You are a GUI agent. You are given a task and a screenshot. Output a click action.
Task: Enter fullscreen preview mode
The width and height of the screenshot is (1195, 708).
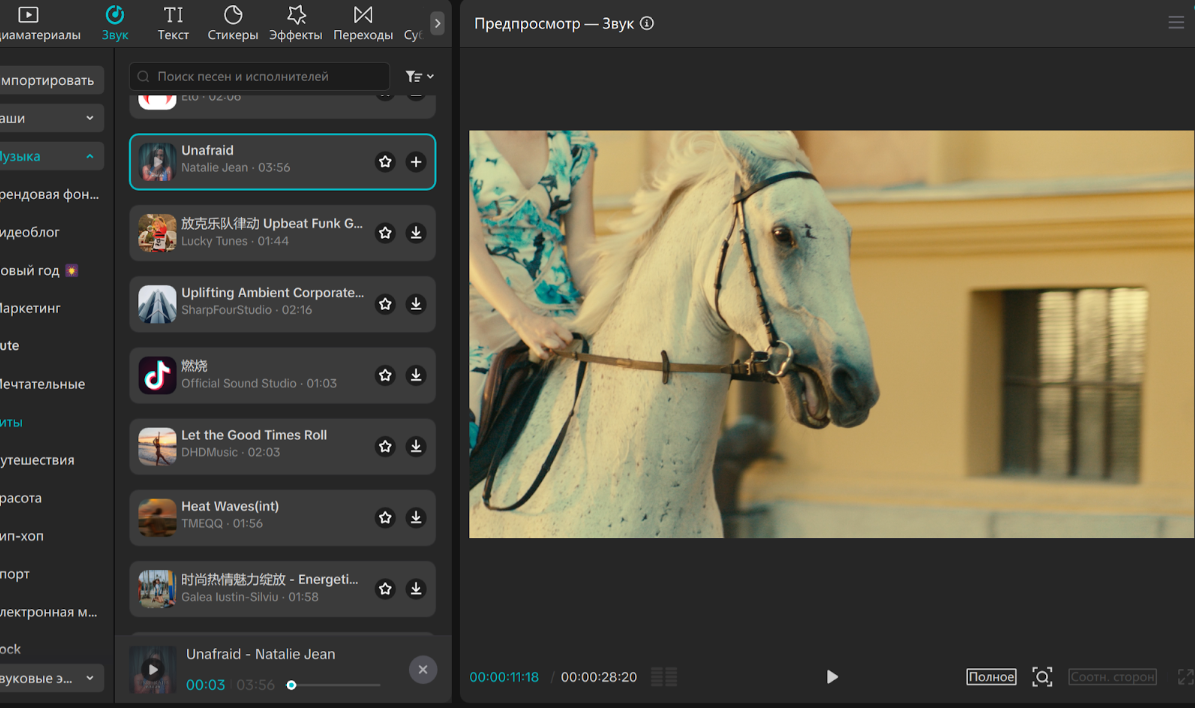click(1185, 677)
